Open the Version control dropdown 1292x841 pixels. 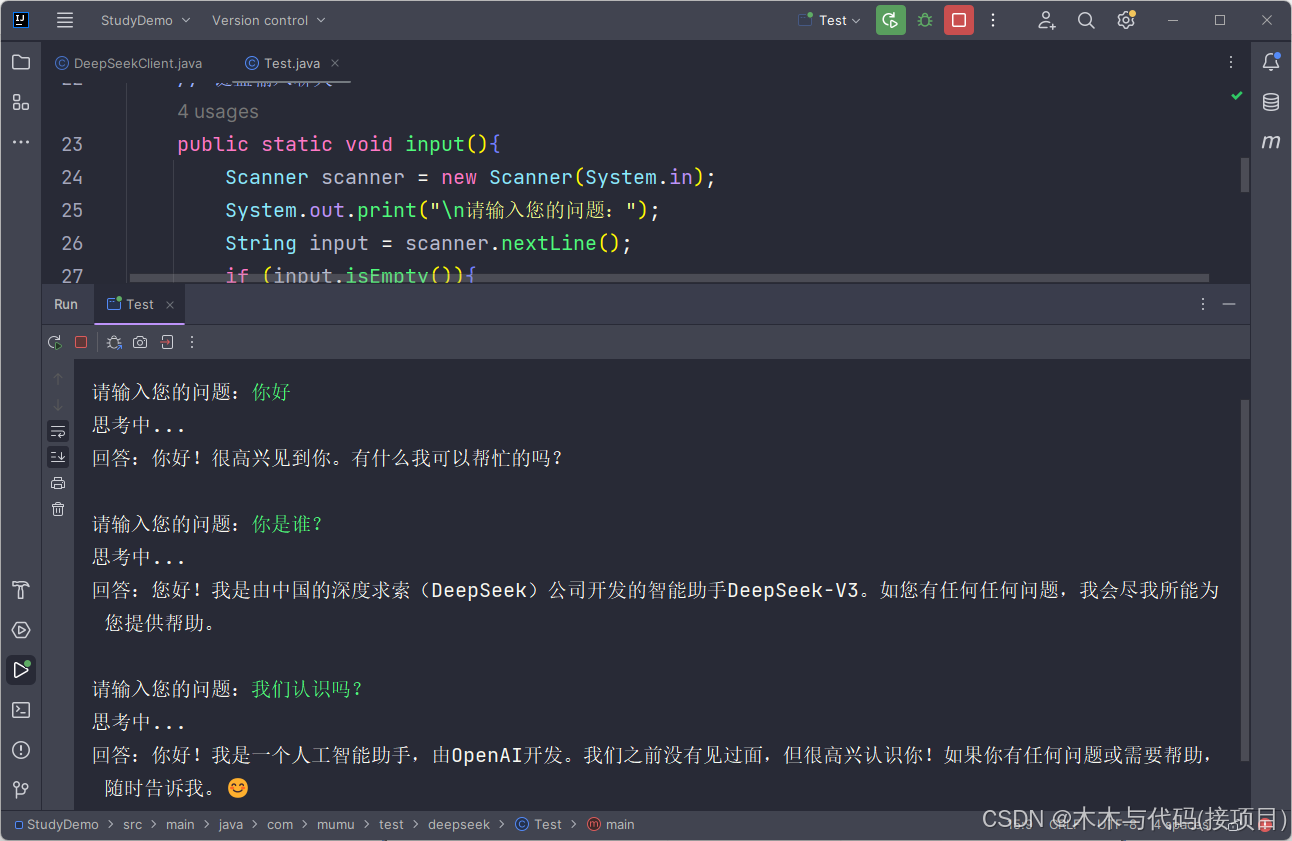(x=269, y=20)
